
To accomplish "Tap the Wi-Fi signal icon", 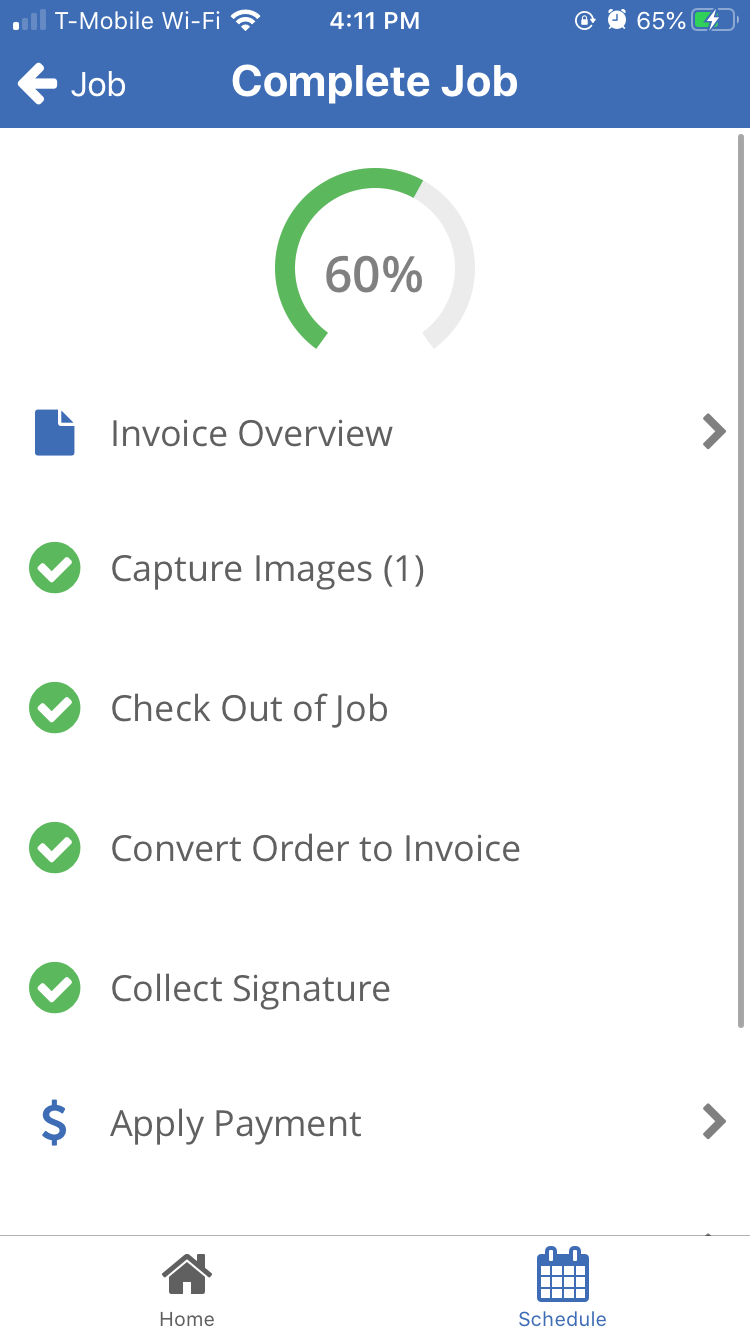I will (244, 20).
